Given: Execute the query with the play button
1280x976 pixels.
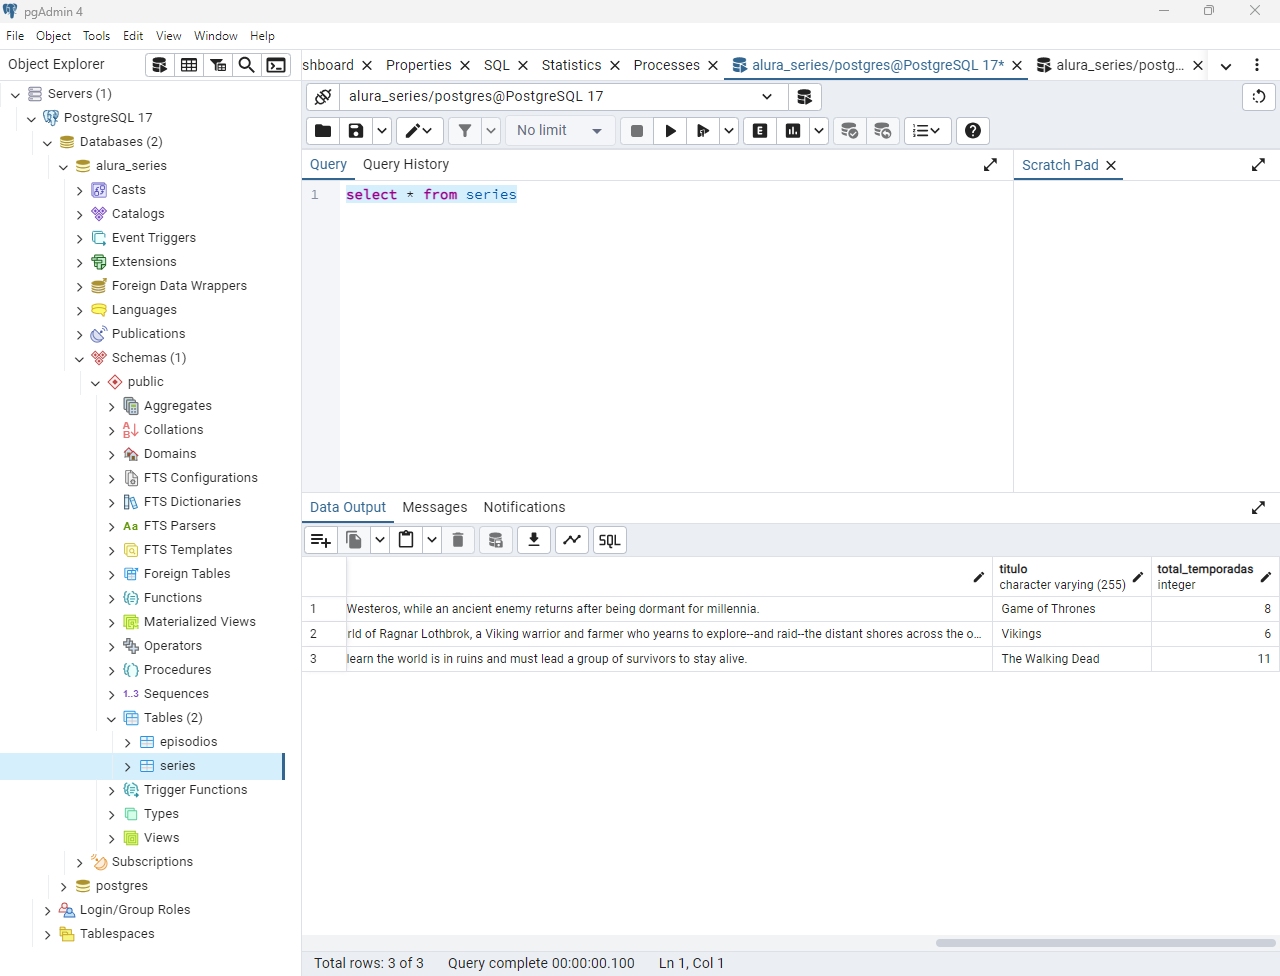Looking at the screenshot, I should (670, 131).
